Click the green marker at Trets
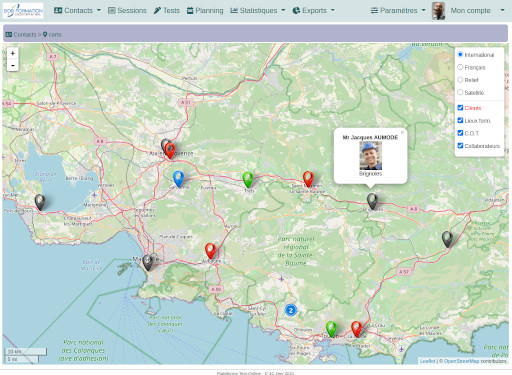This screenshot has height=375, width=512. [x=248, y=180]
